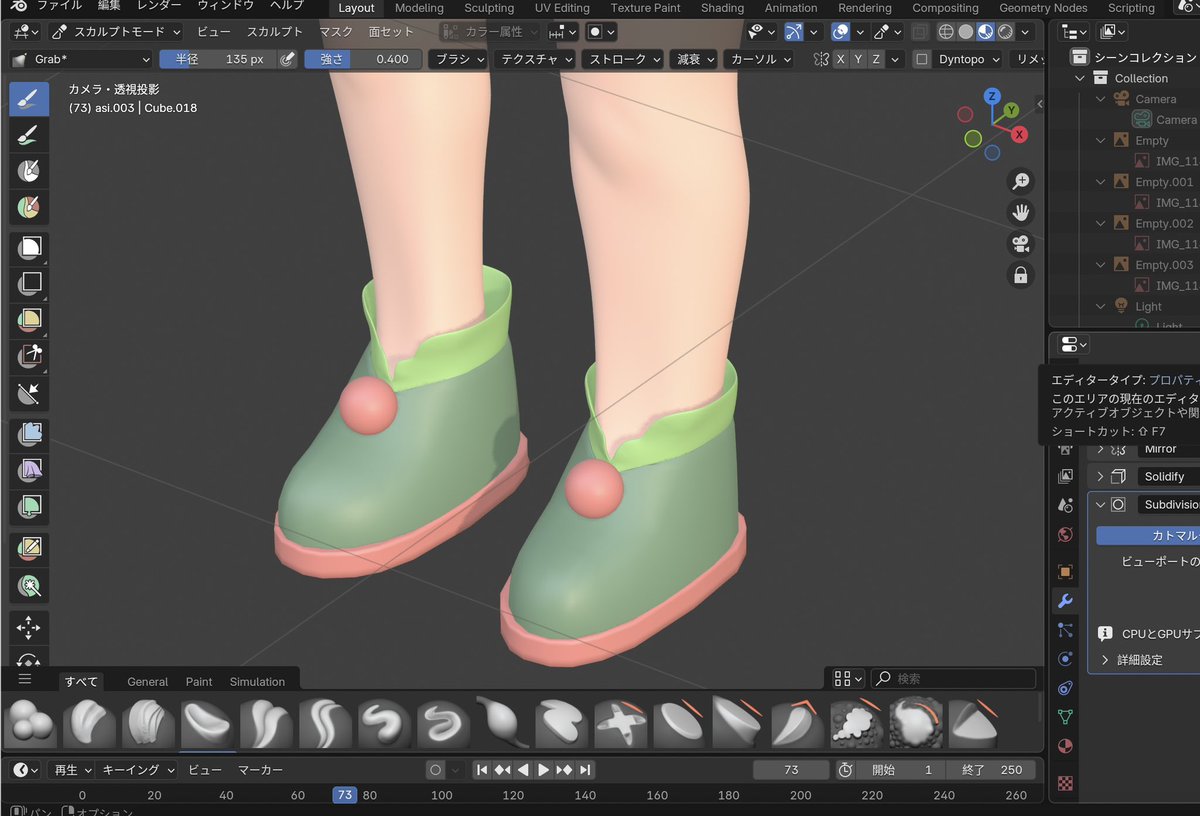Click the カトマル subdivision type button
1200x816 pixels.
[1149, 535]
